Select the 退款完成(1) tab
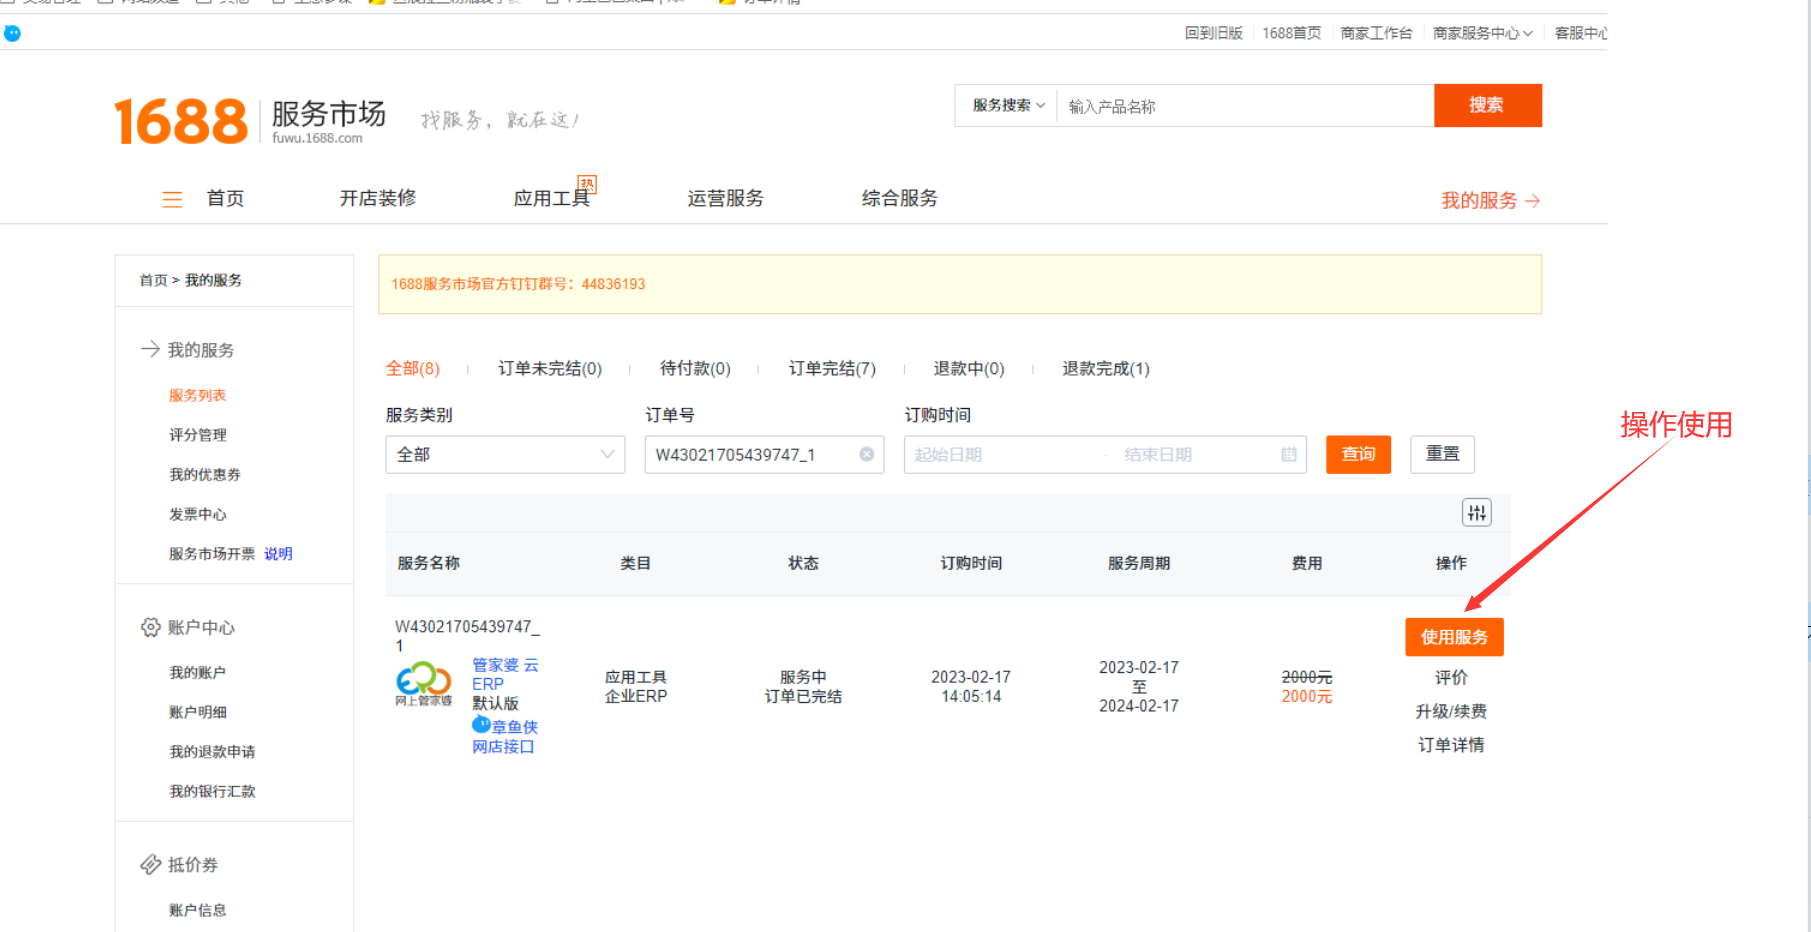 [x=1106, y=368]
